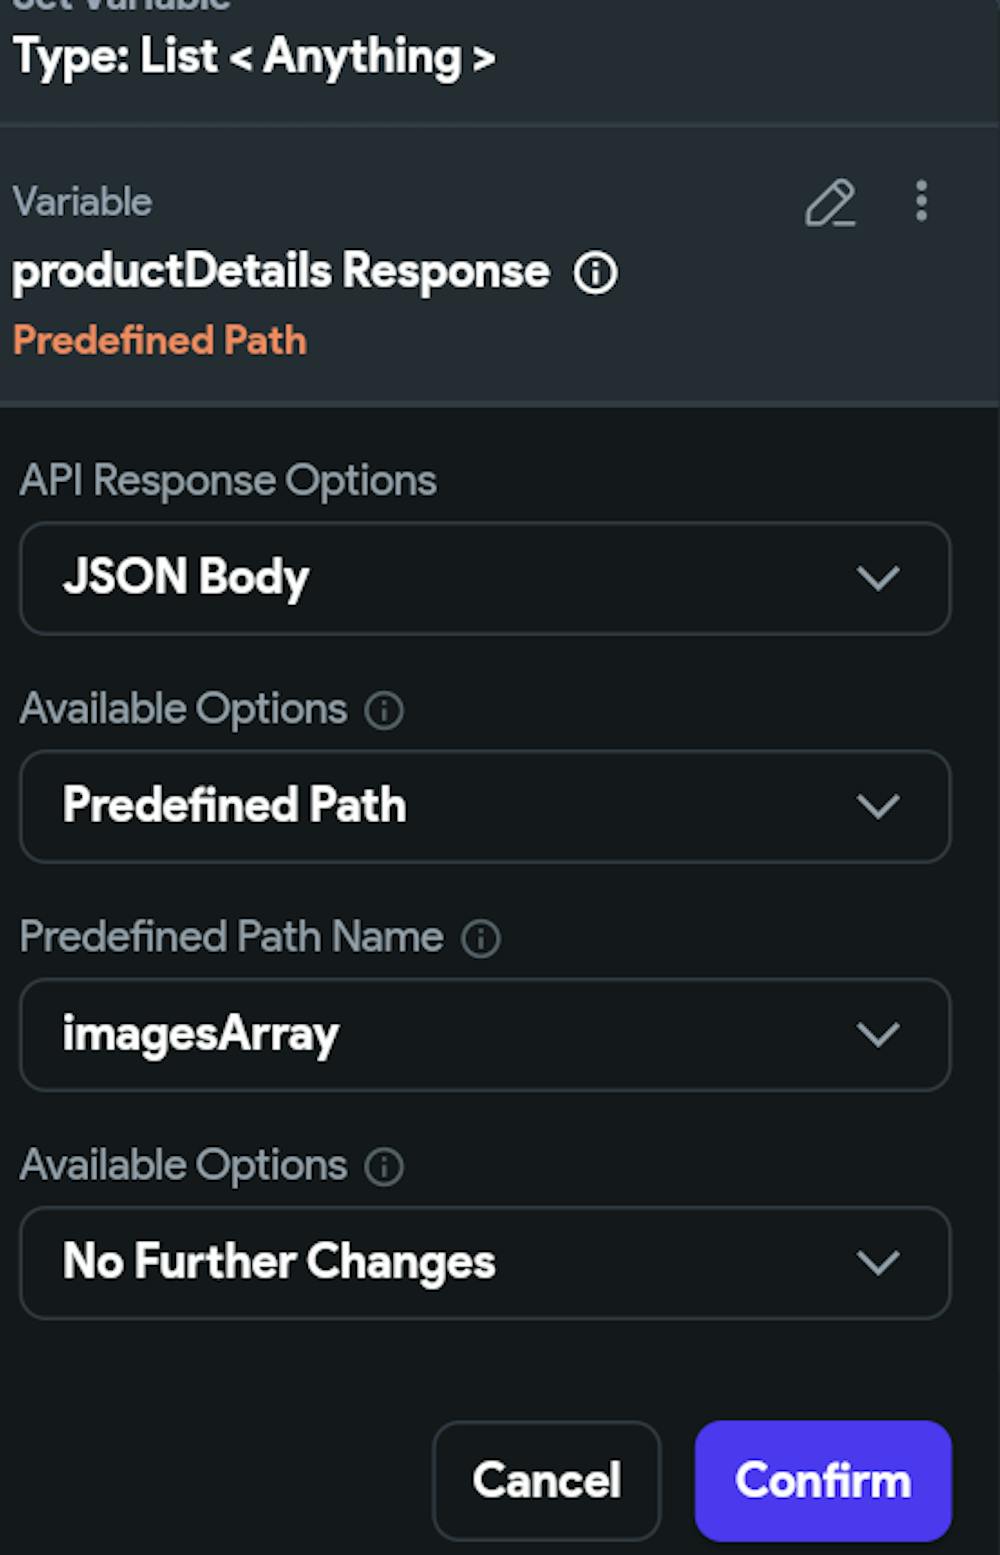Click info icon beside productDetails Response
The height and width of the screenshot is (1555, 1000).
point(596,273)
